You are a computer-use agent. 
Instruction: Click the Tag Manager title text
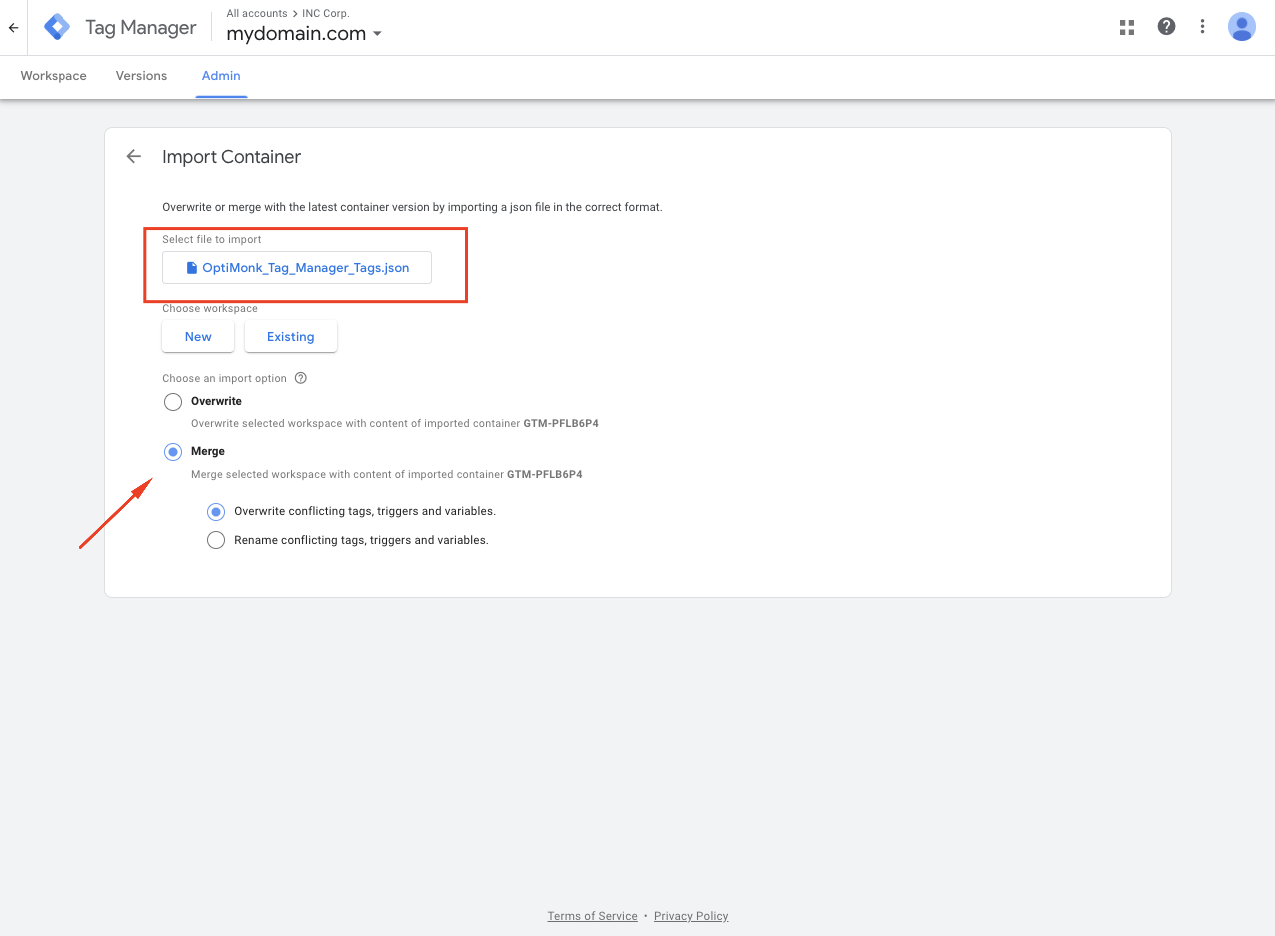[x=141, y=28]
